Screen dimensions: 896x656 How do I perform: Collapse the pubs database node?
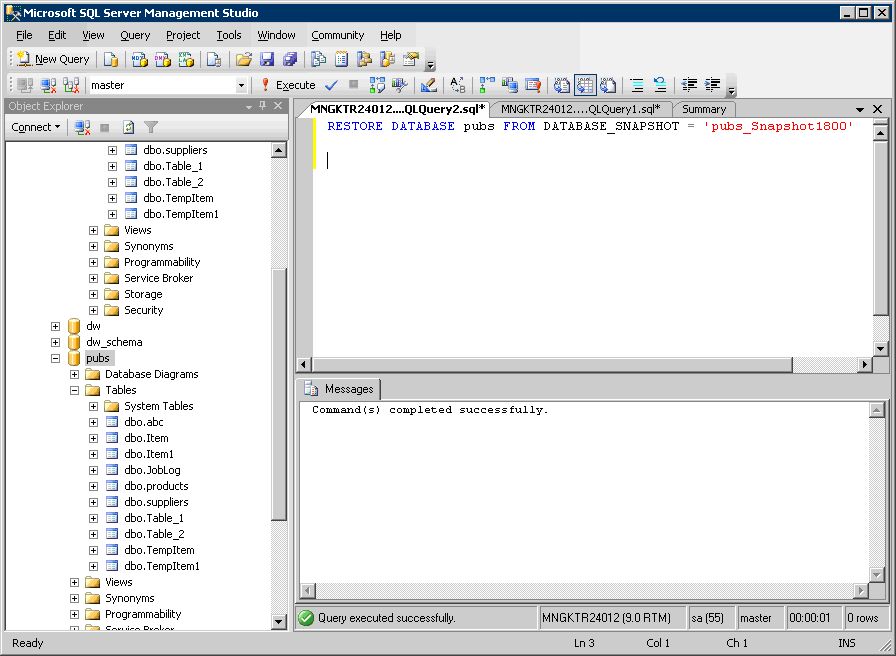coord(56,358)
